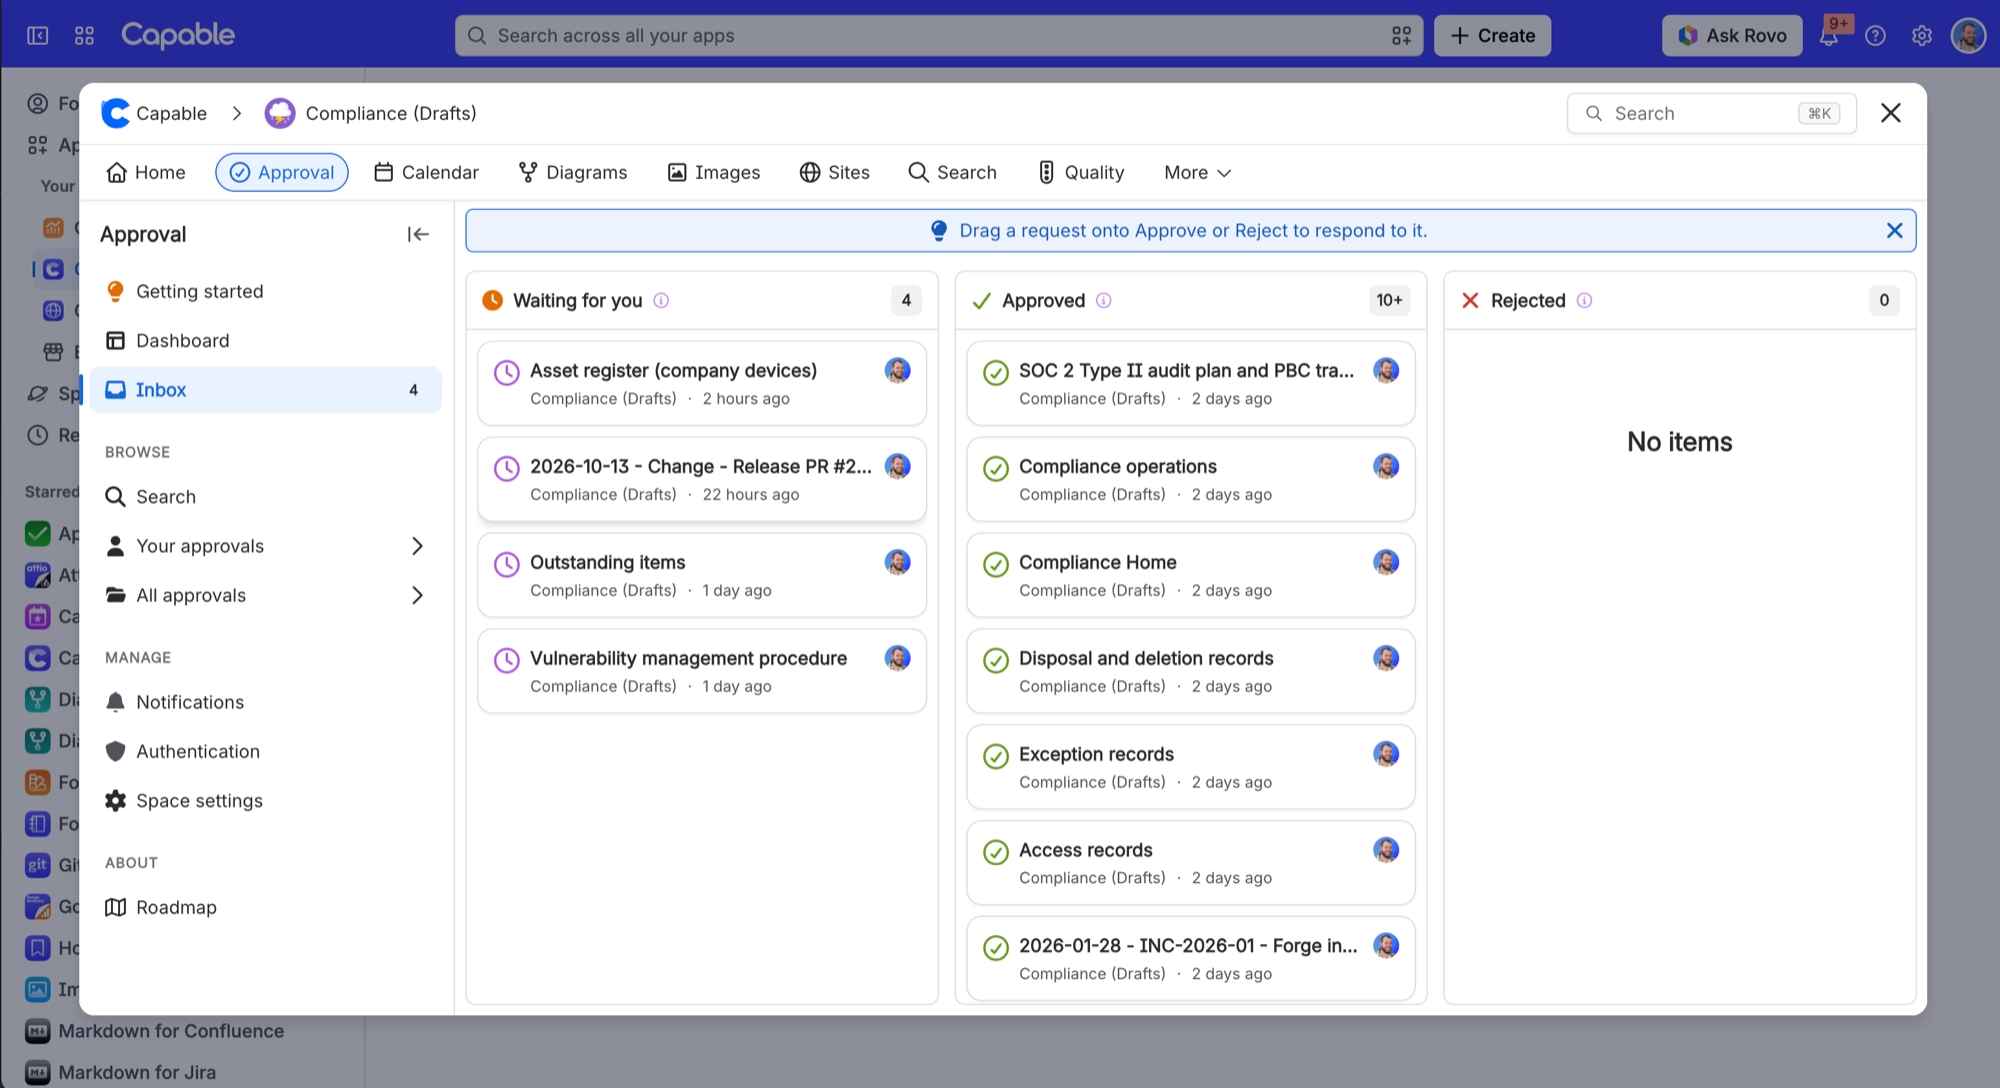
Task: Open Ask Rovo assistant
Action: (1732, 36)
